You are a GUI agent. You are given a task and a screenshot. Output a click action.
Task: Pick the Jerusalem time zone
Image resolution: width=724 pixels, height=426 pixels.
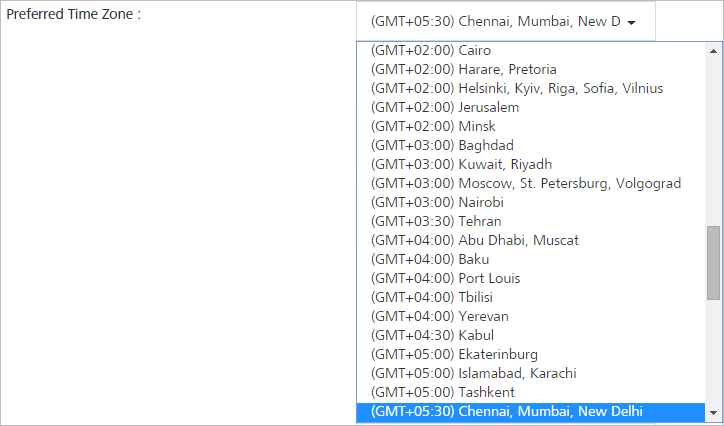point(531,107)
